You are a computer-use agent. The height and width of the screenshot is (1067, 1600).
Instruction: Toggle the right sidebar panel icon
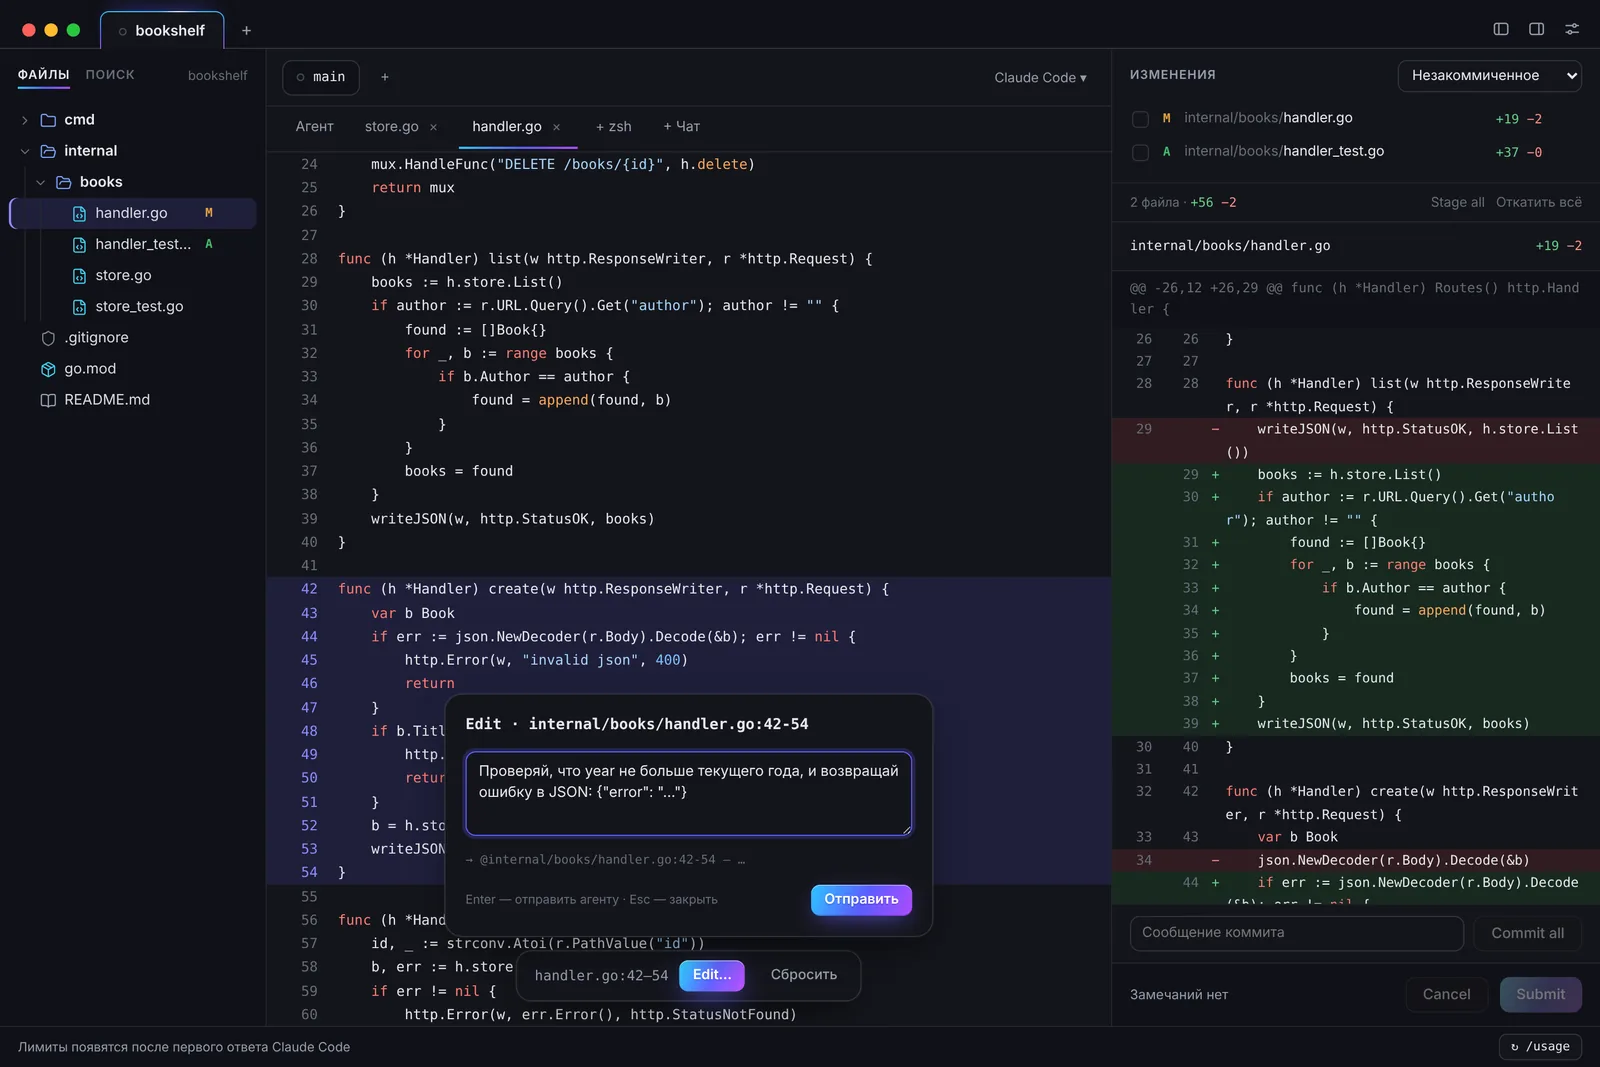pyautogui.click(x=1537, y=29)
